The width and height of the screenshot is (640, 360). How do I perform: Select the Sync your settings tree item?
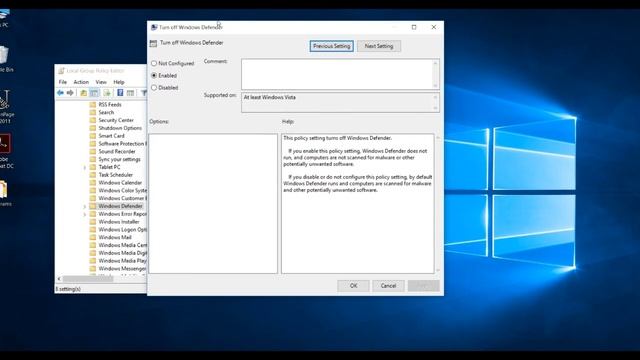point(119,159)
